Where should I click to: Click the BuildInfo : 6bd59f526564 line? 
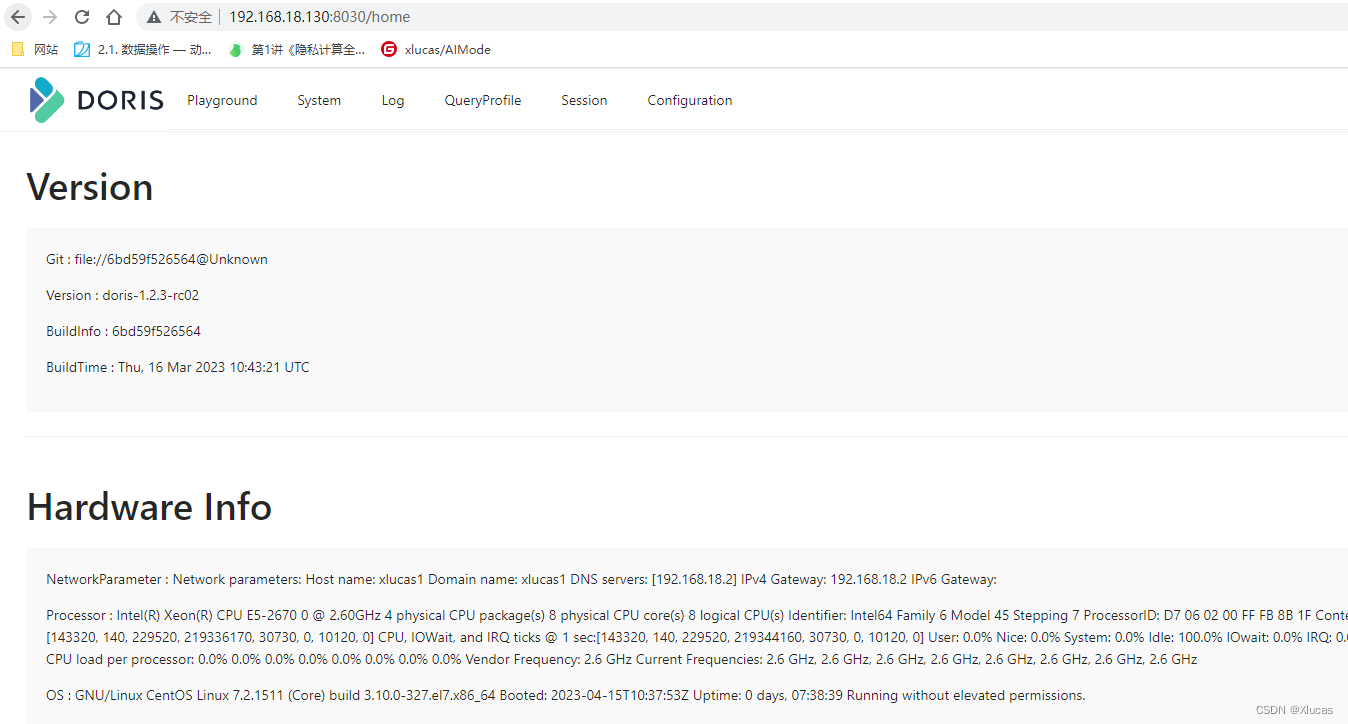(123, 331)
